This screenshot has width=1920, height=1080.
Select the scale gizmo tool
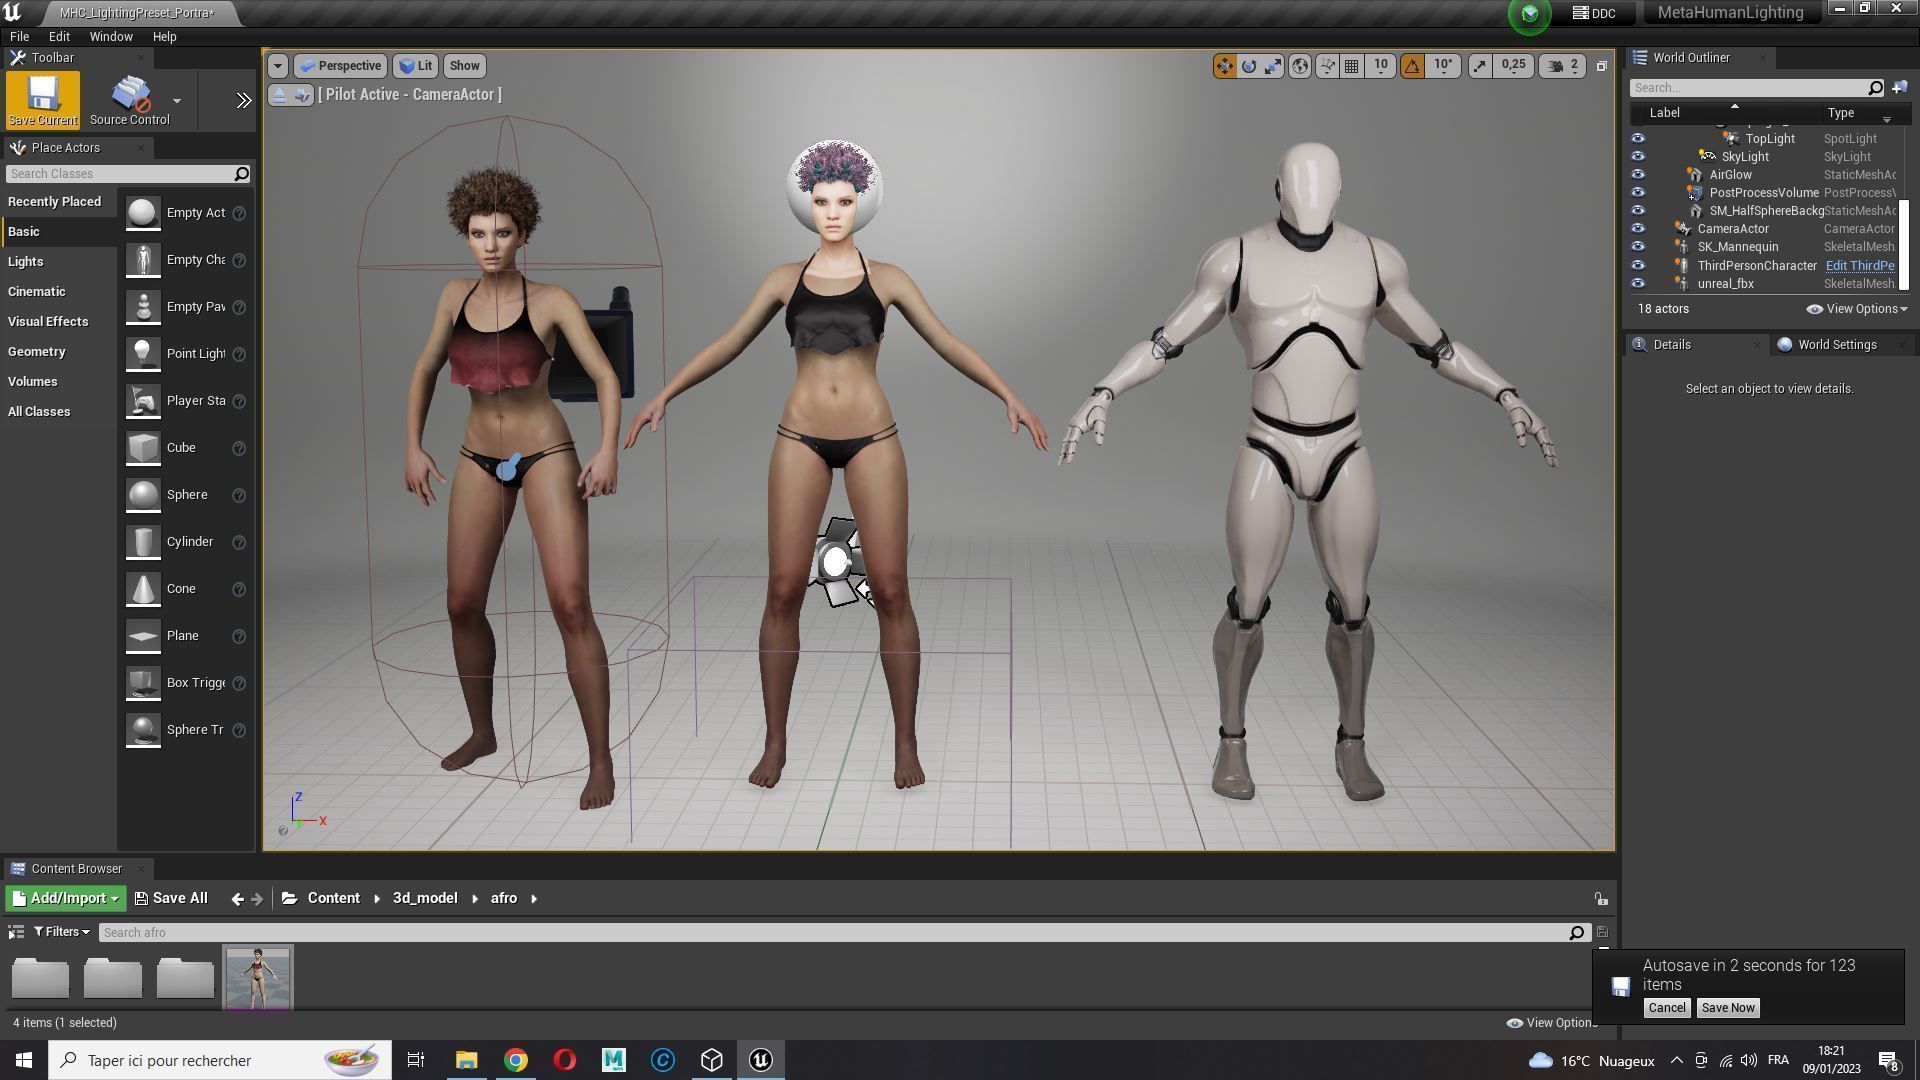[1273, 66]
